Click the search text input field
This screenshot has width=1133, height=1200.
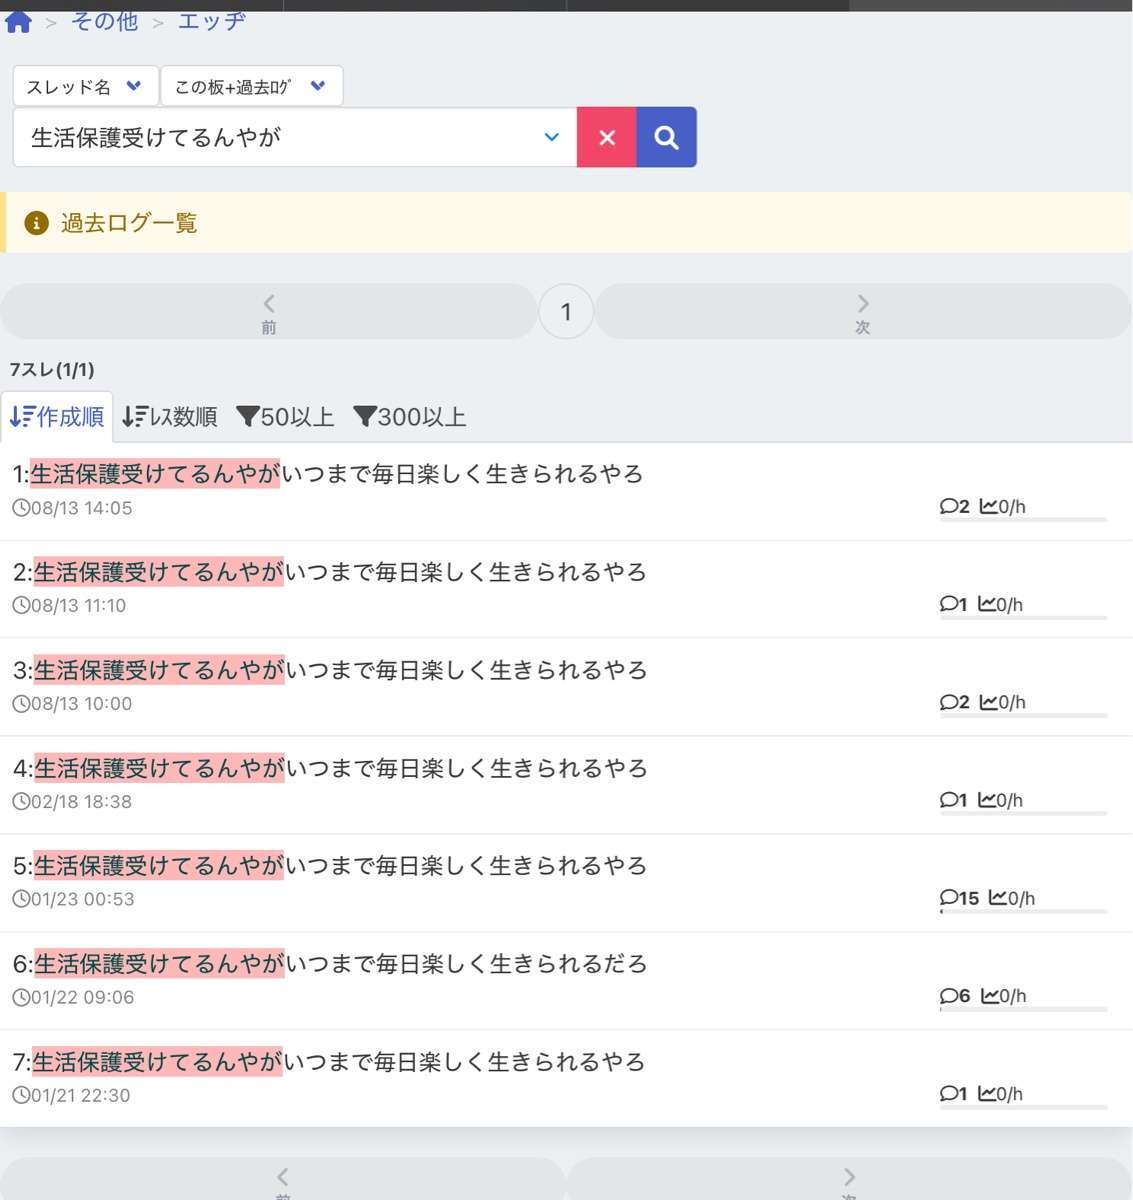280,137
